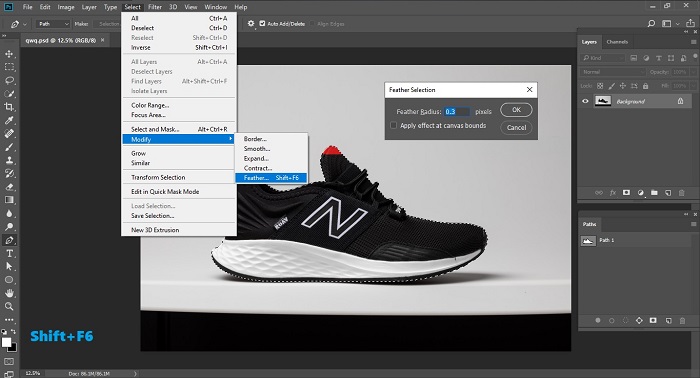Click the Feather Radius input field
Viewport: 700px width, 378px height.
tap(457, 112)
